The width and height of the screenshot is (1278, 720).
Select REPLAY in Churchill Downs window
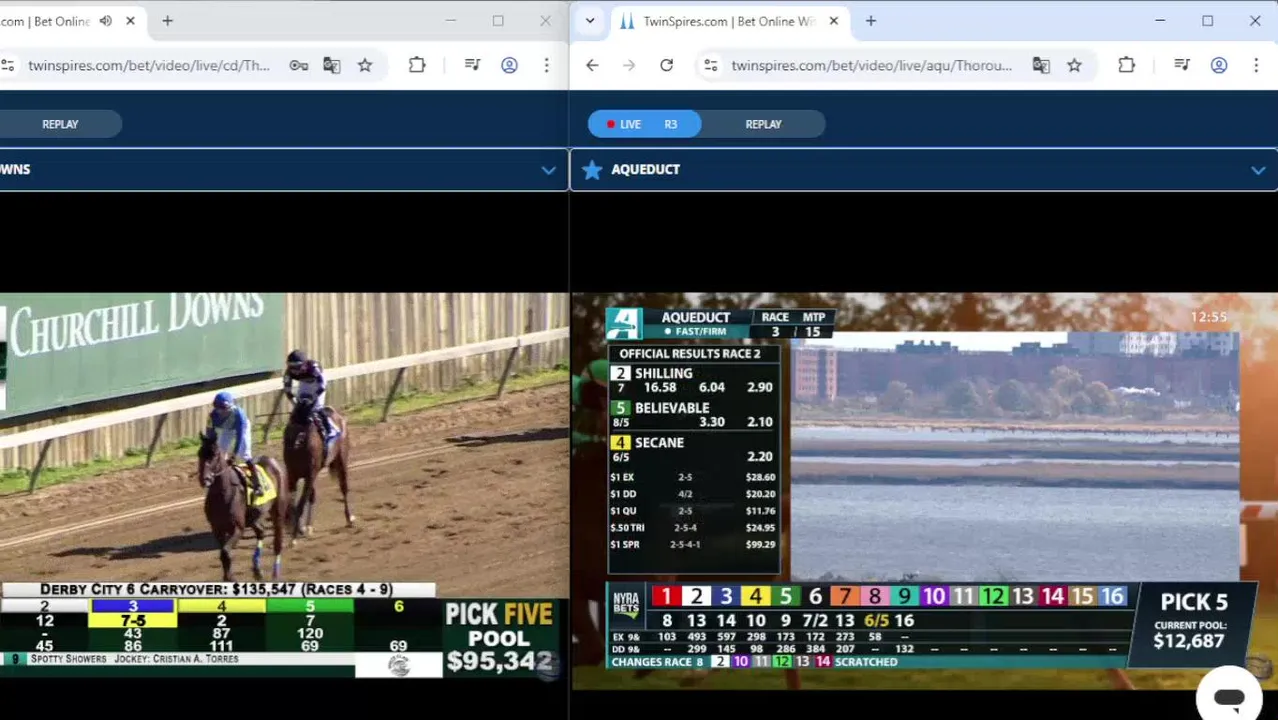(60, 124)
